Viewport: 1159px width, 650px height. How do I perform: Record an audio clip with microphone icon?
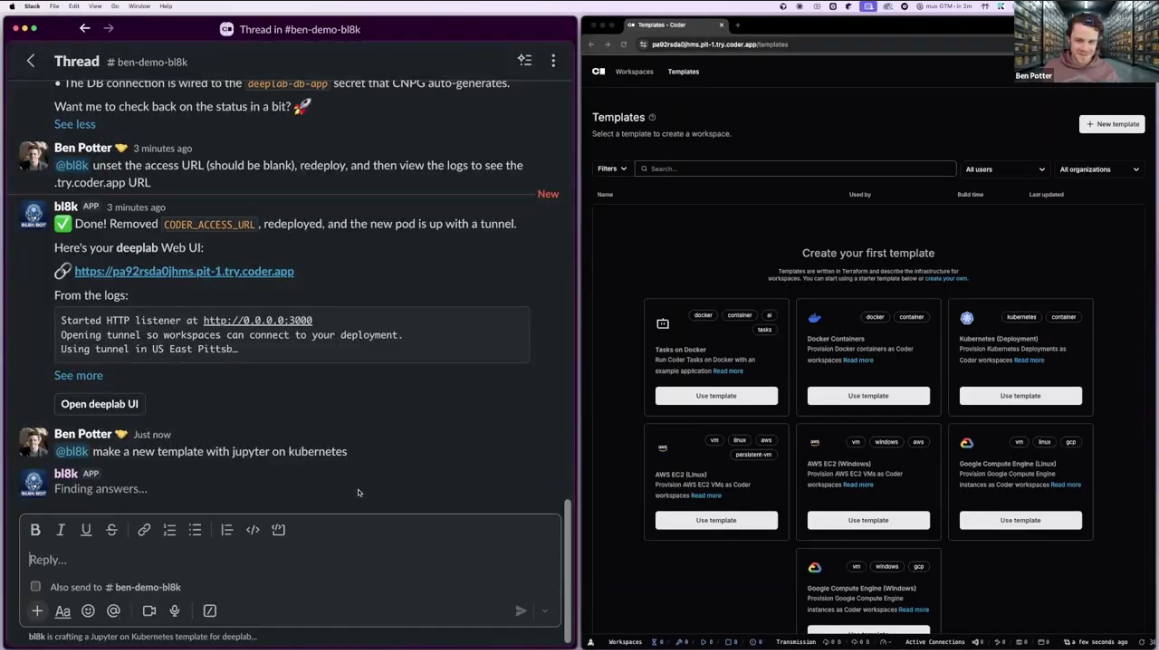[x=174, y=611]
